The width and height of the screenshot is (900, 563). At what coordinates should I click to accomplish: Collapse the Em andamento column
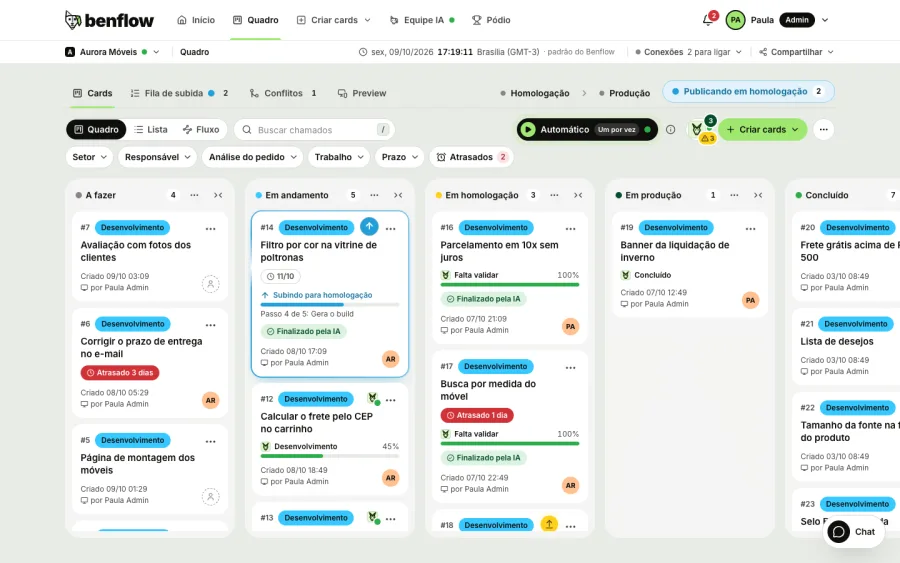(398, 195)
